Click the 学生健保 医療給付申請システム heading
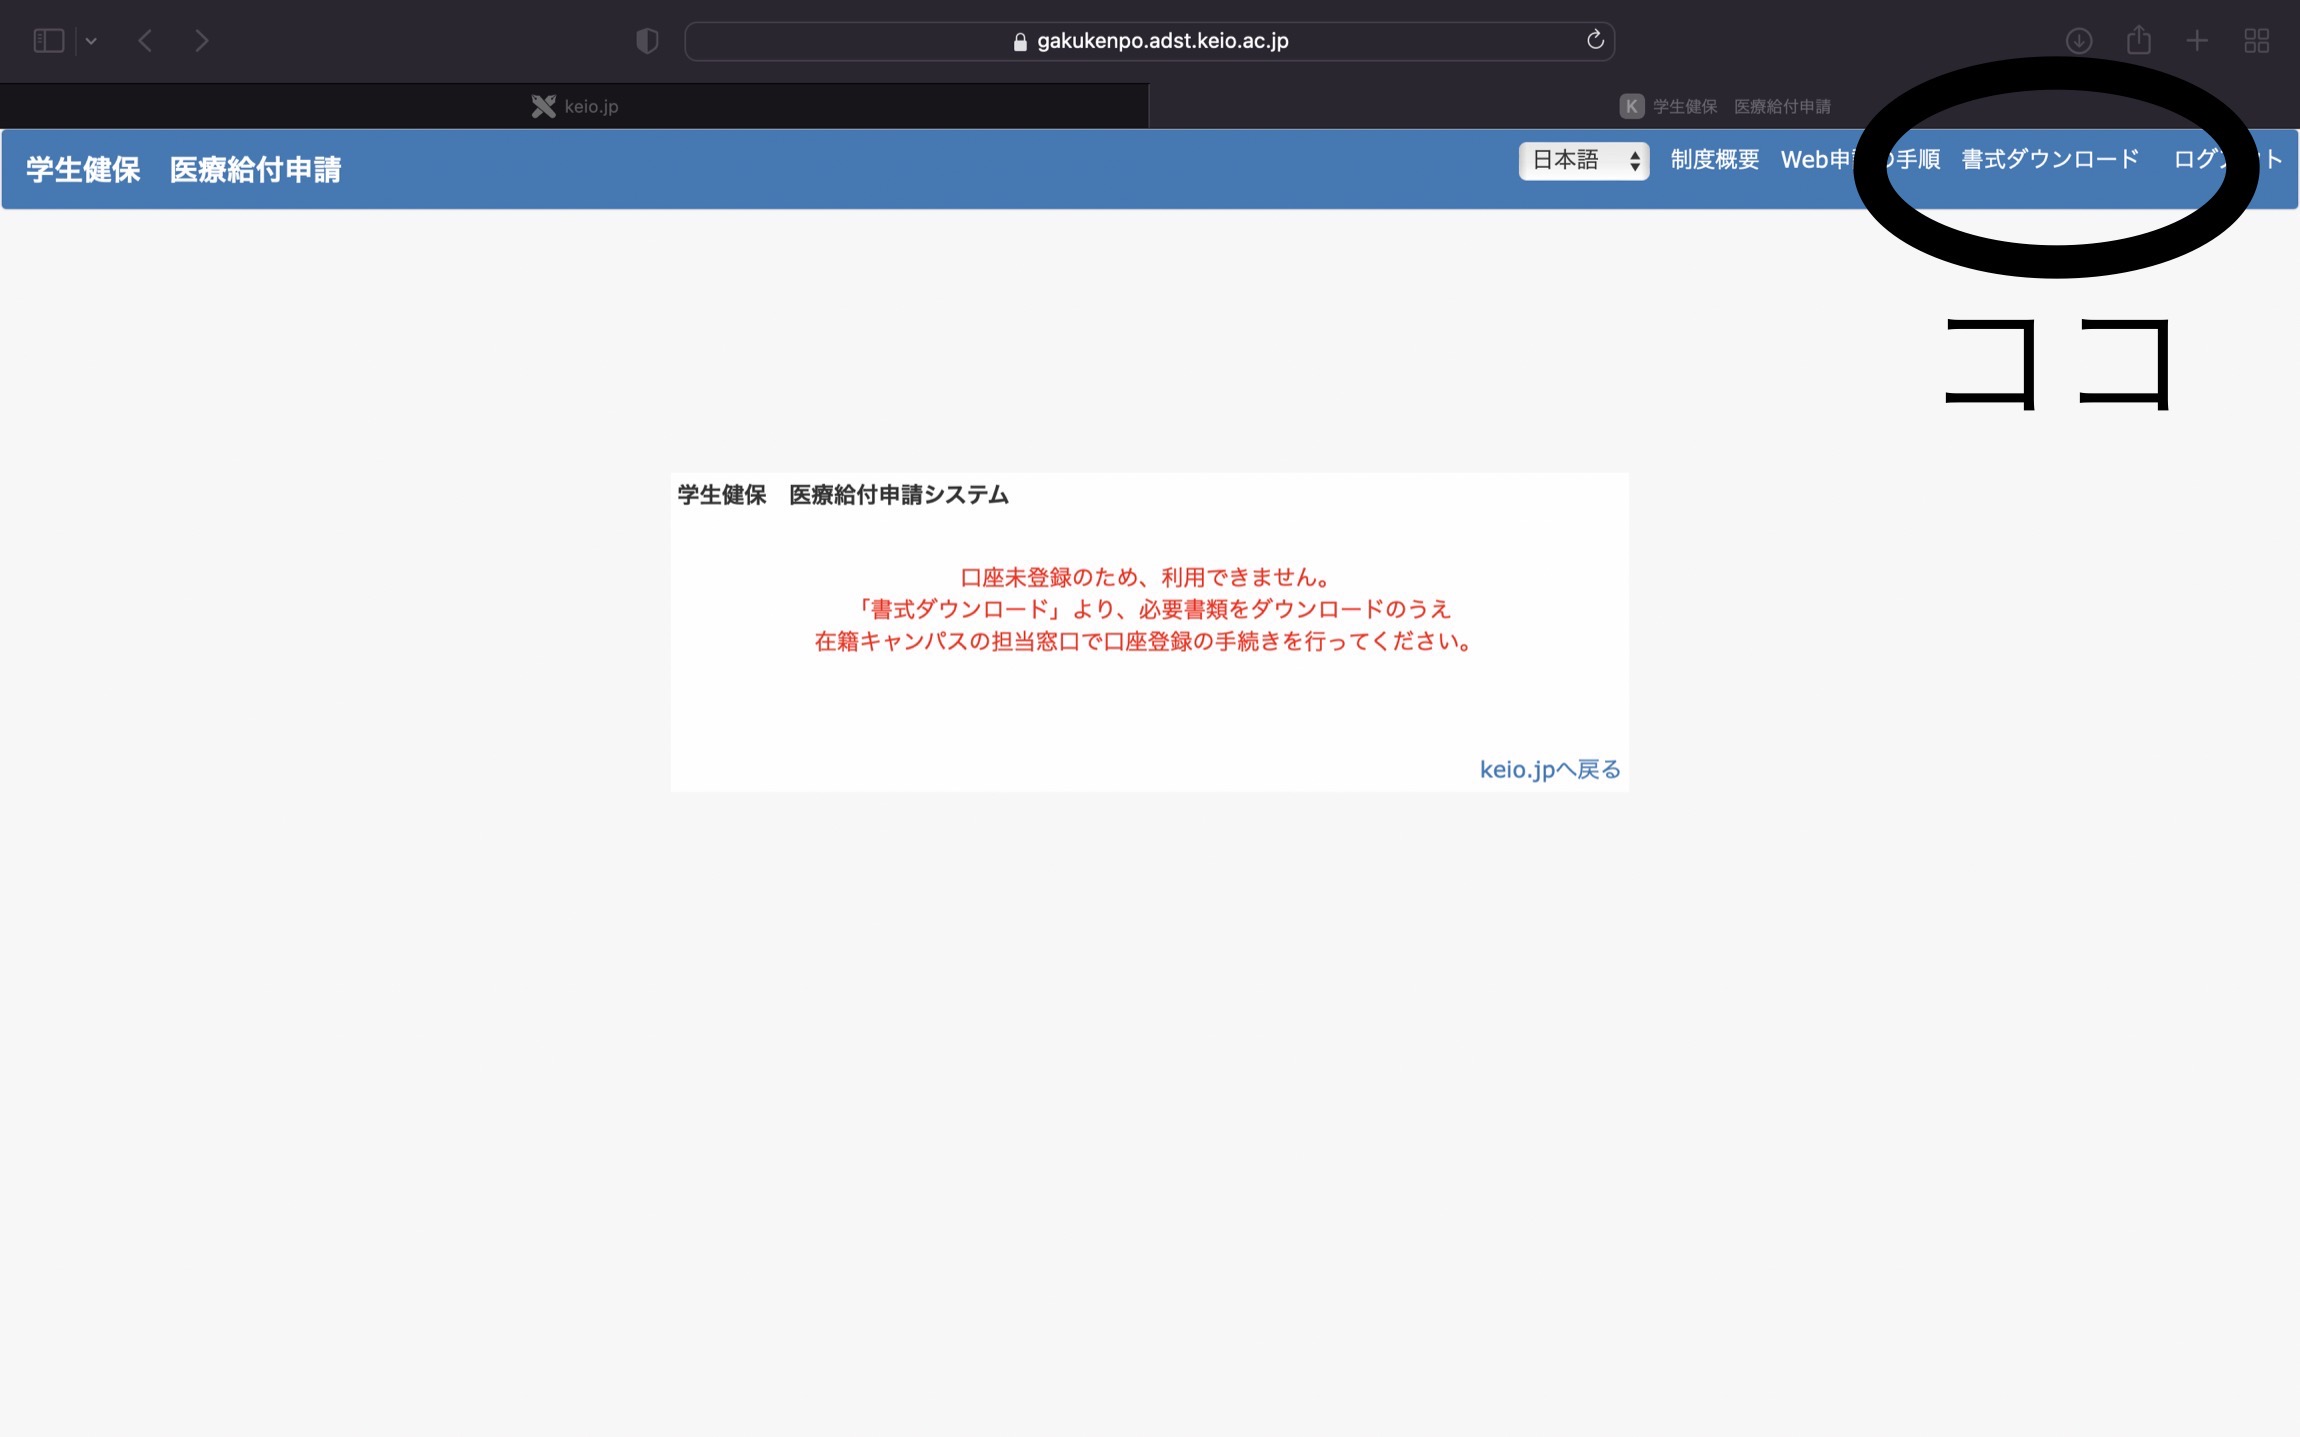2300x1437 pixels. [x=843, y=495]
